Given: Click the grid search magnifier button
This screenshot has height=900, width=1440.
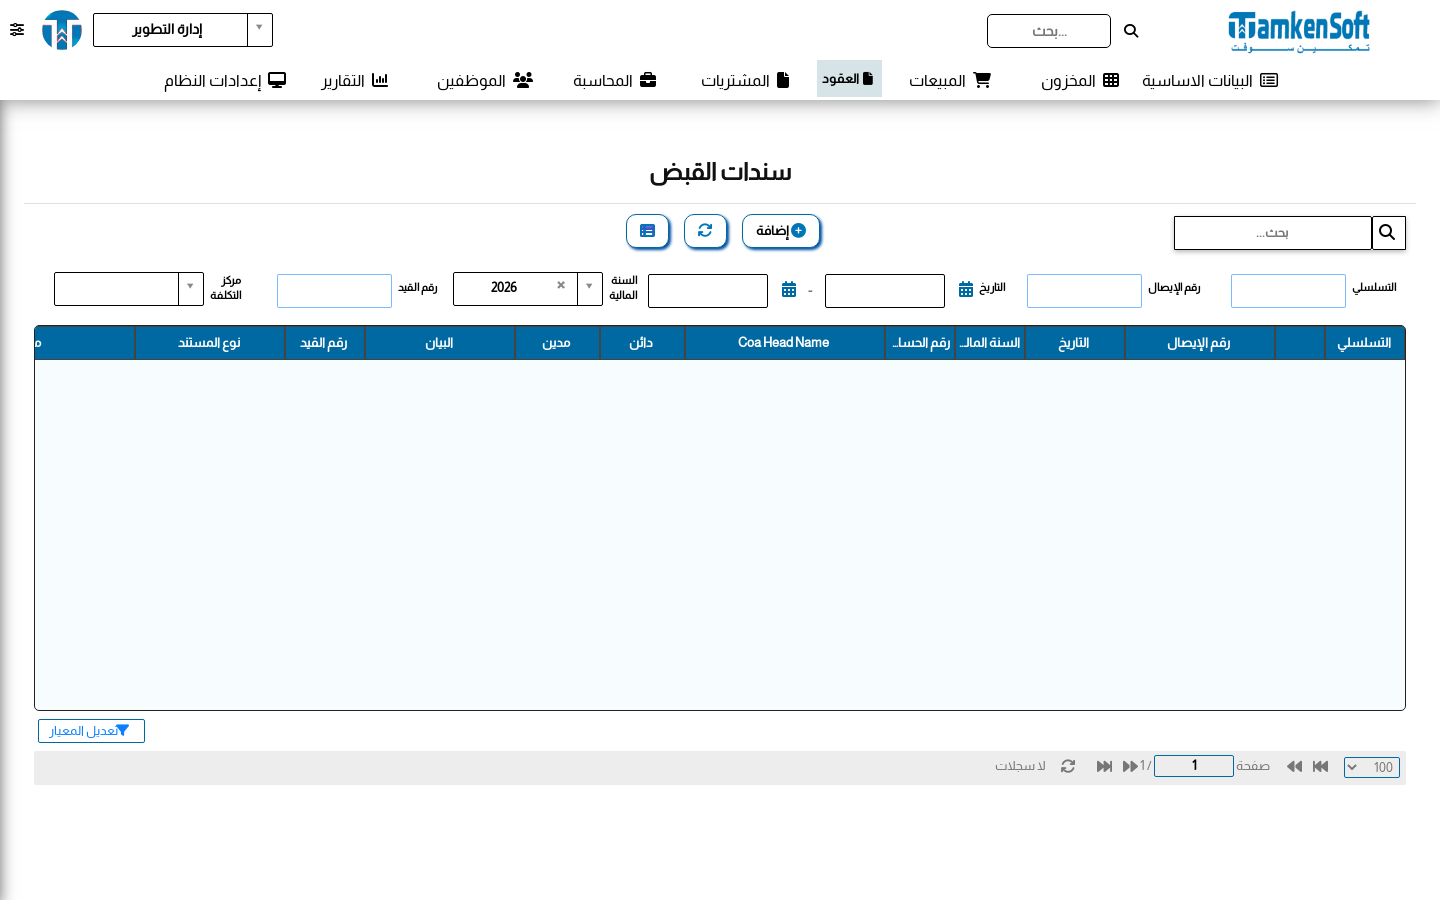Looking at the screenshot, I should point(1388,233).
